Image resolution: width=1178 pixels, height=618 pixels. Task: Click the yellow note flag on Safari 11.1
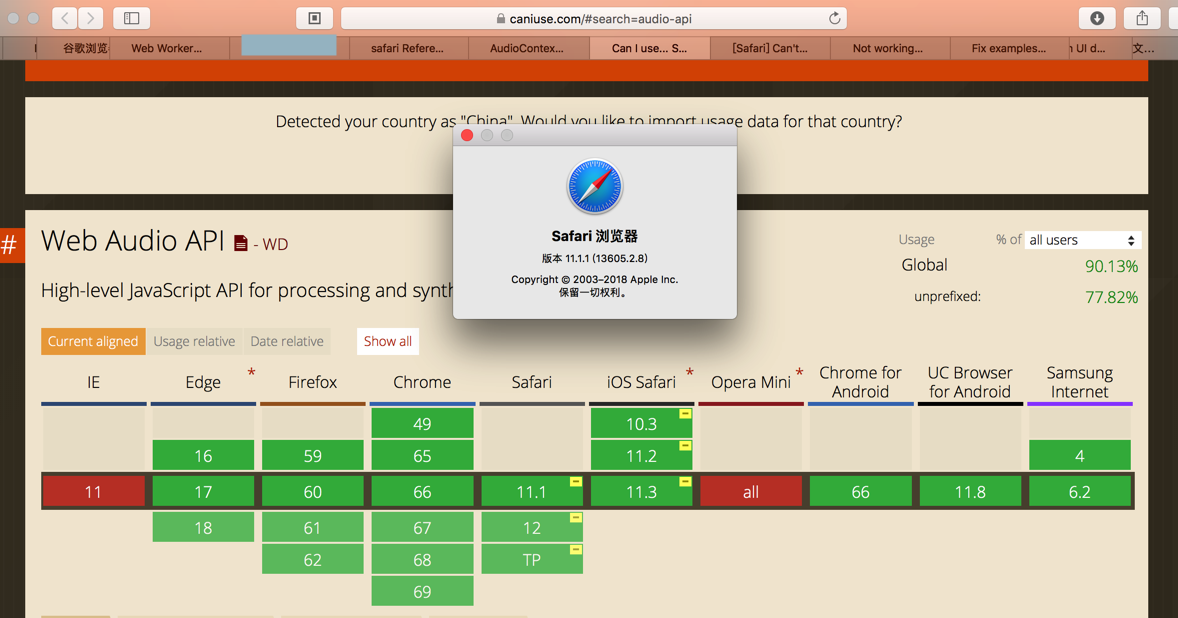[x=575, y=481]
